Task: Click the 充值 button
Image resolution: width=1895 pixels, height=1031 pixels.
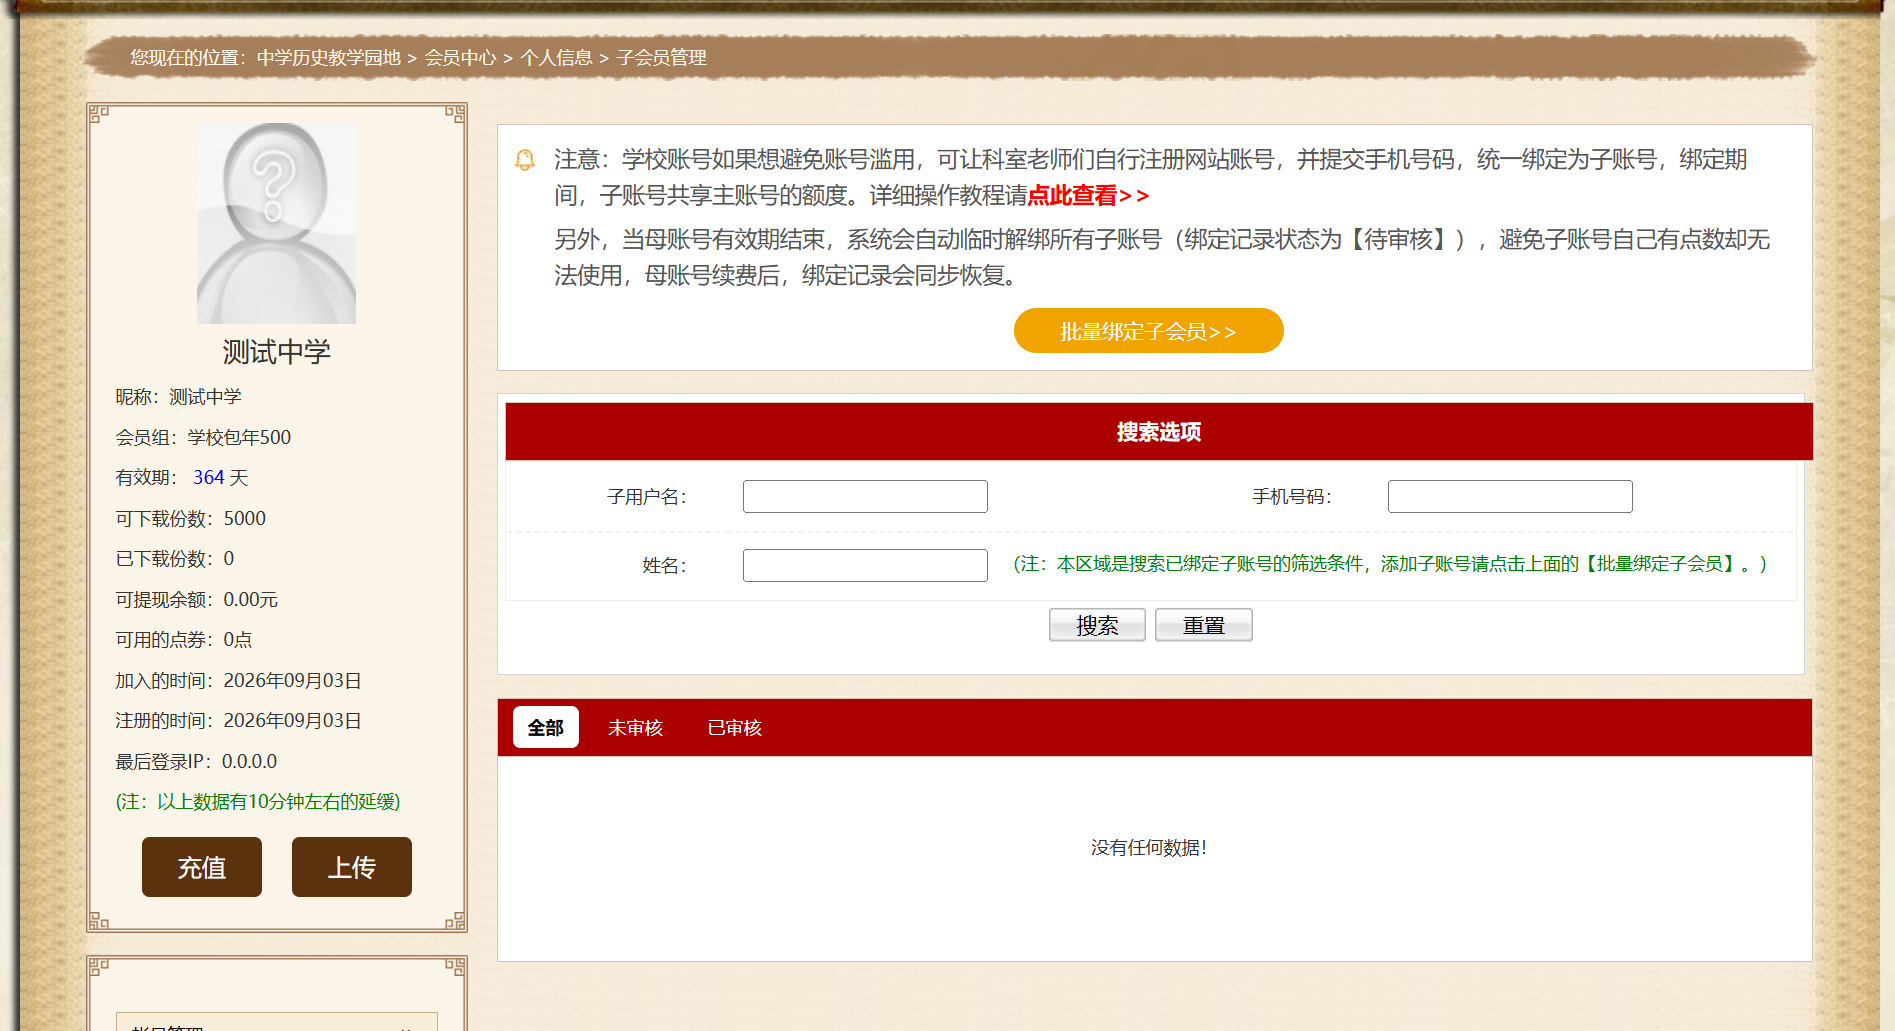Action: pyautogui.click(x=202, y=867)
